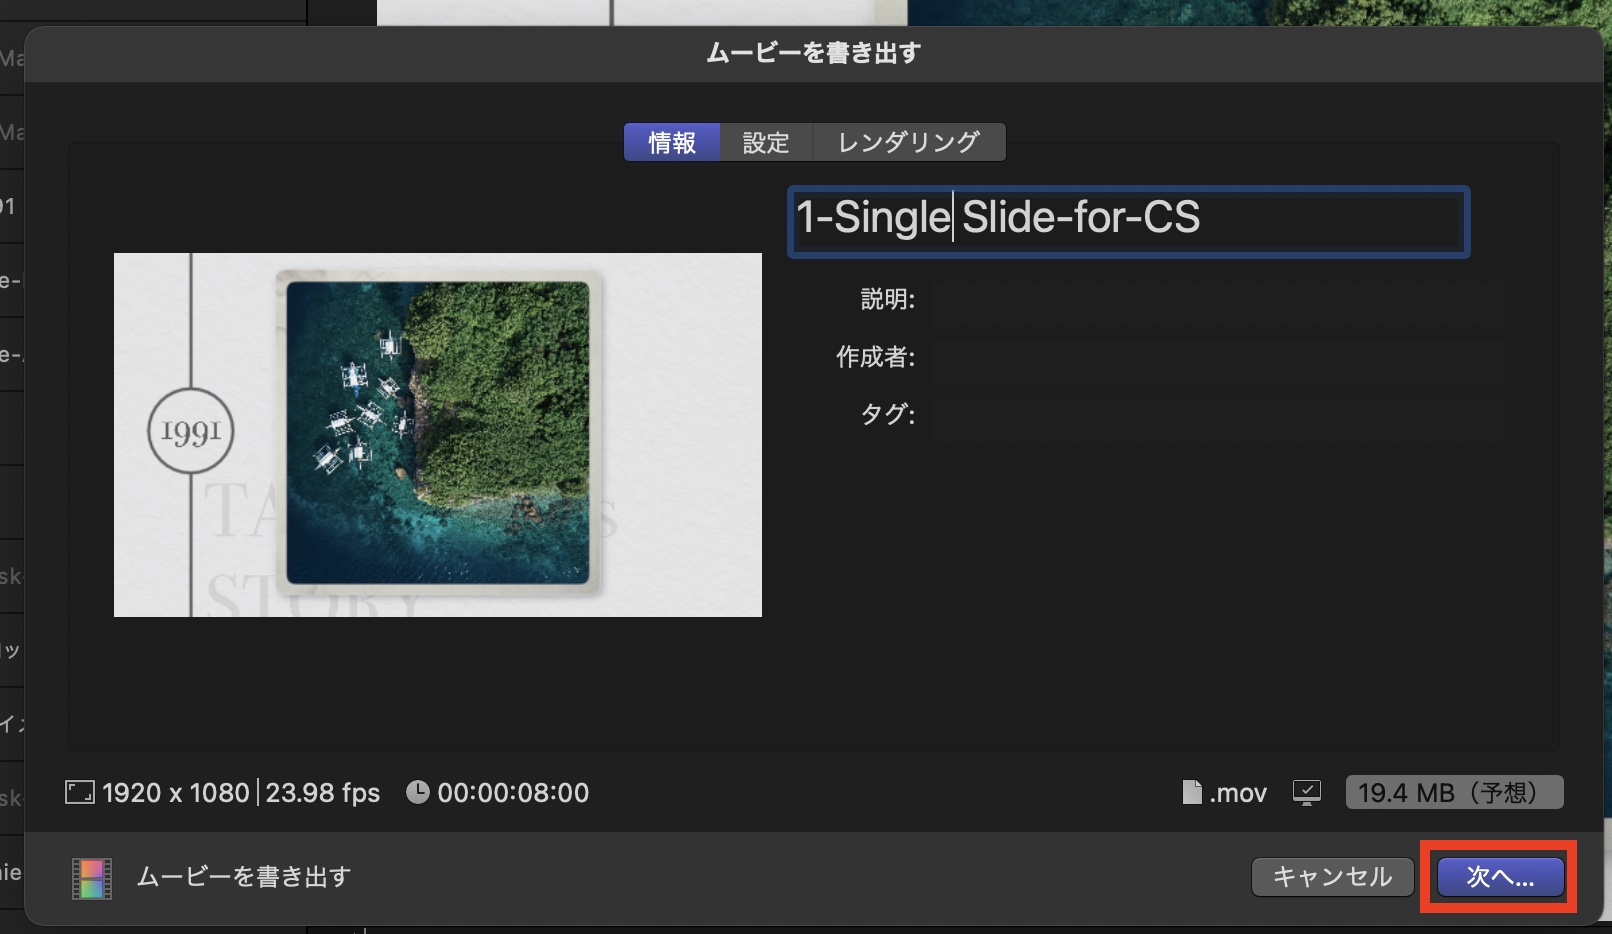The image size is (1612, 934).
Task: Click the .mov file extension text
Action: [x=1238, y=793]
